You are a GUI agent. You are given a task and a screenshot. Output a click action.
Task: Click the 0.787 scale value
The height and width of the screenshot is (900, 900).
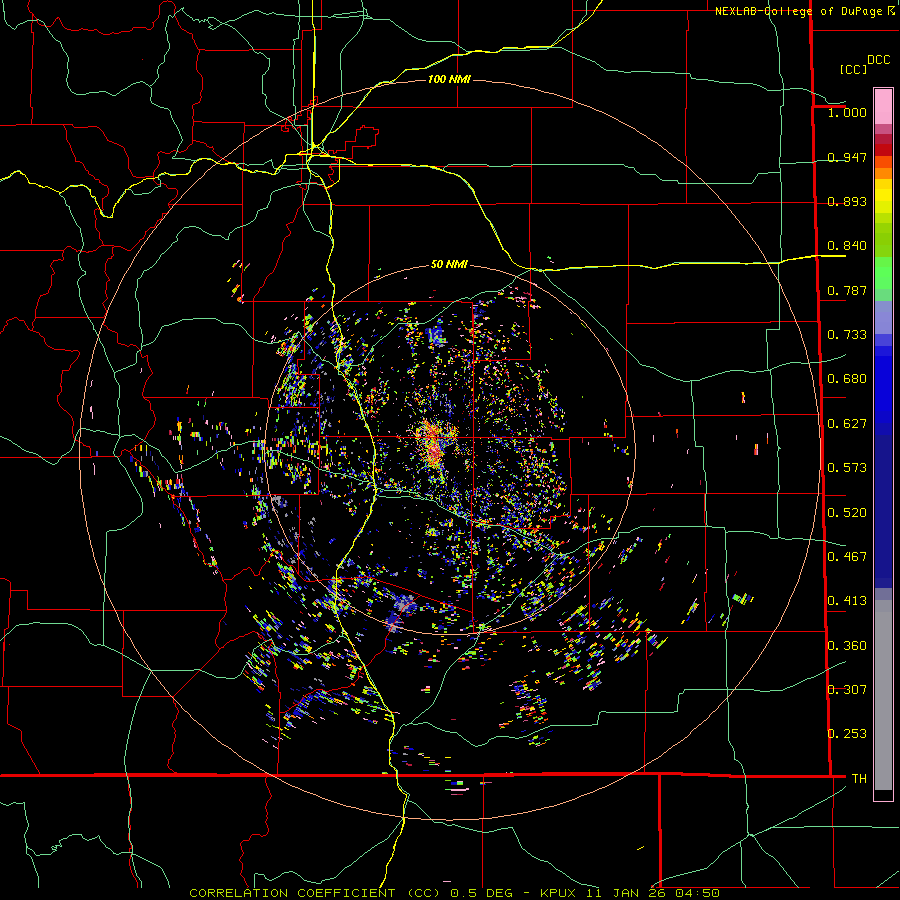[847, 290]
